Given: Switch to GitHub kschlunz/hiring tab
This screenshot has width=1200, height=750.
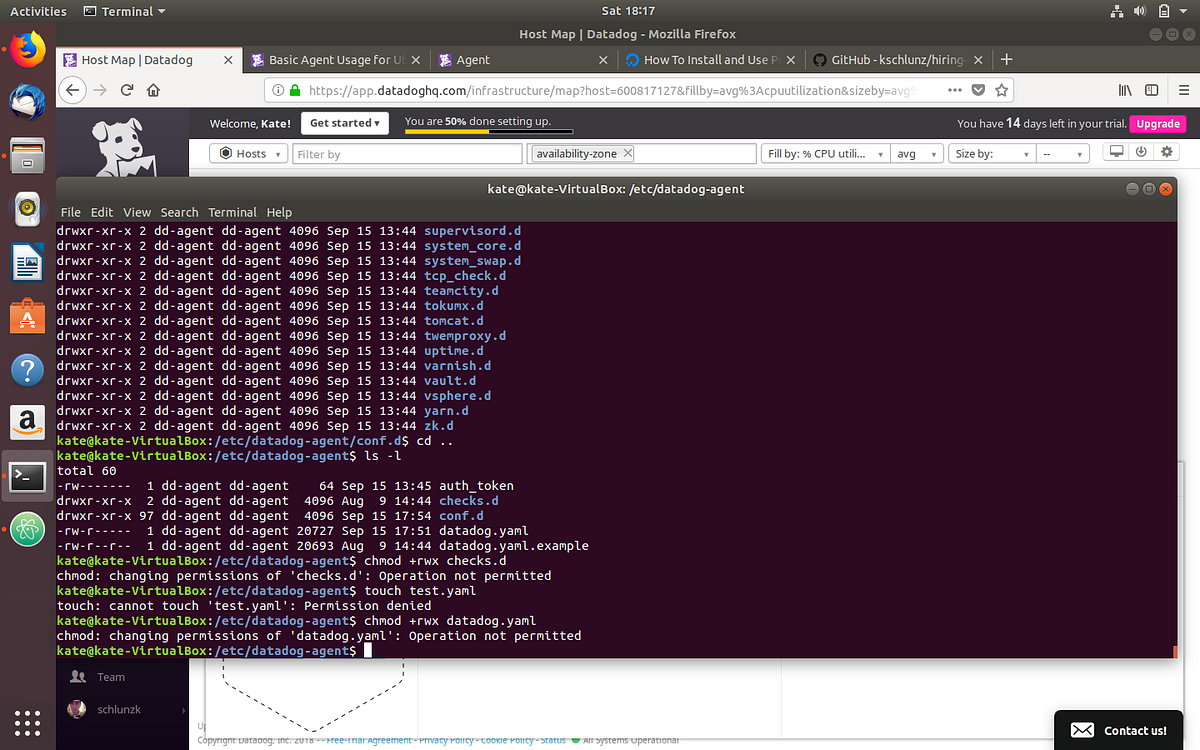Looking at the screenshot, I should click(x=896, y=60).
